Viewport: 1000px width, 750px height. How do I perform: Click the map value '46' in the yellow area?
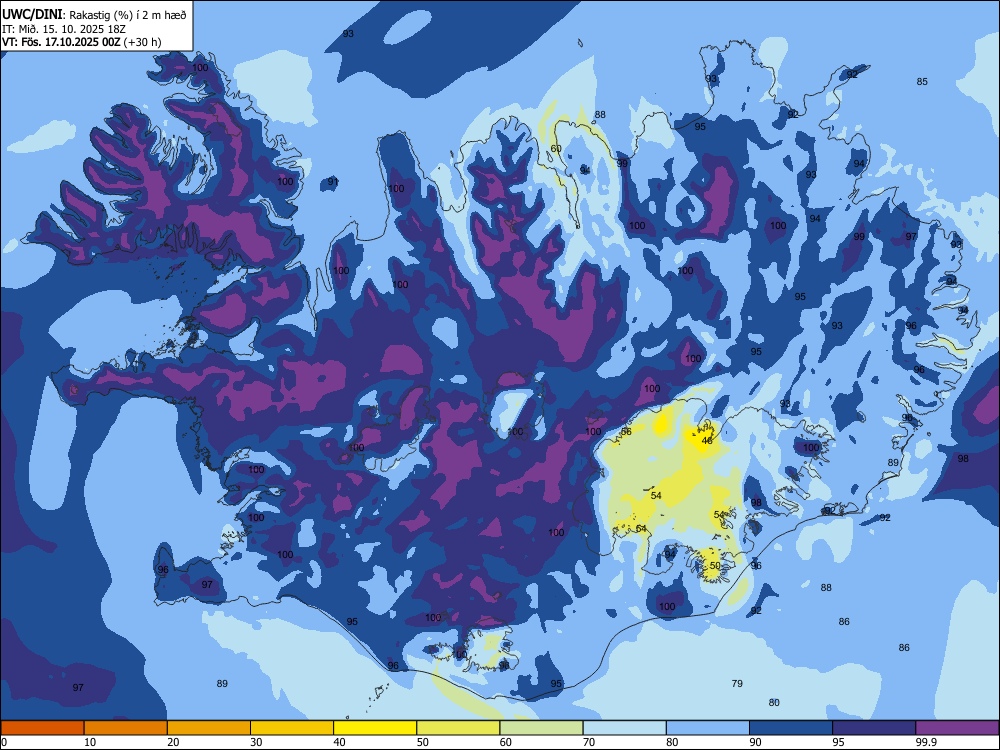point(707,441)
